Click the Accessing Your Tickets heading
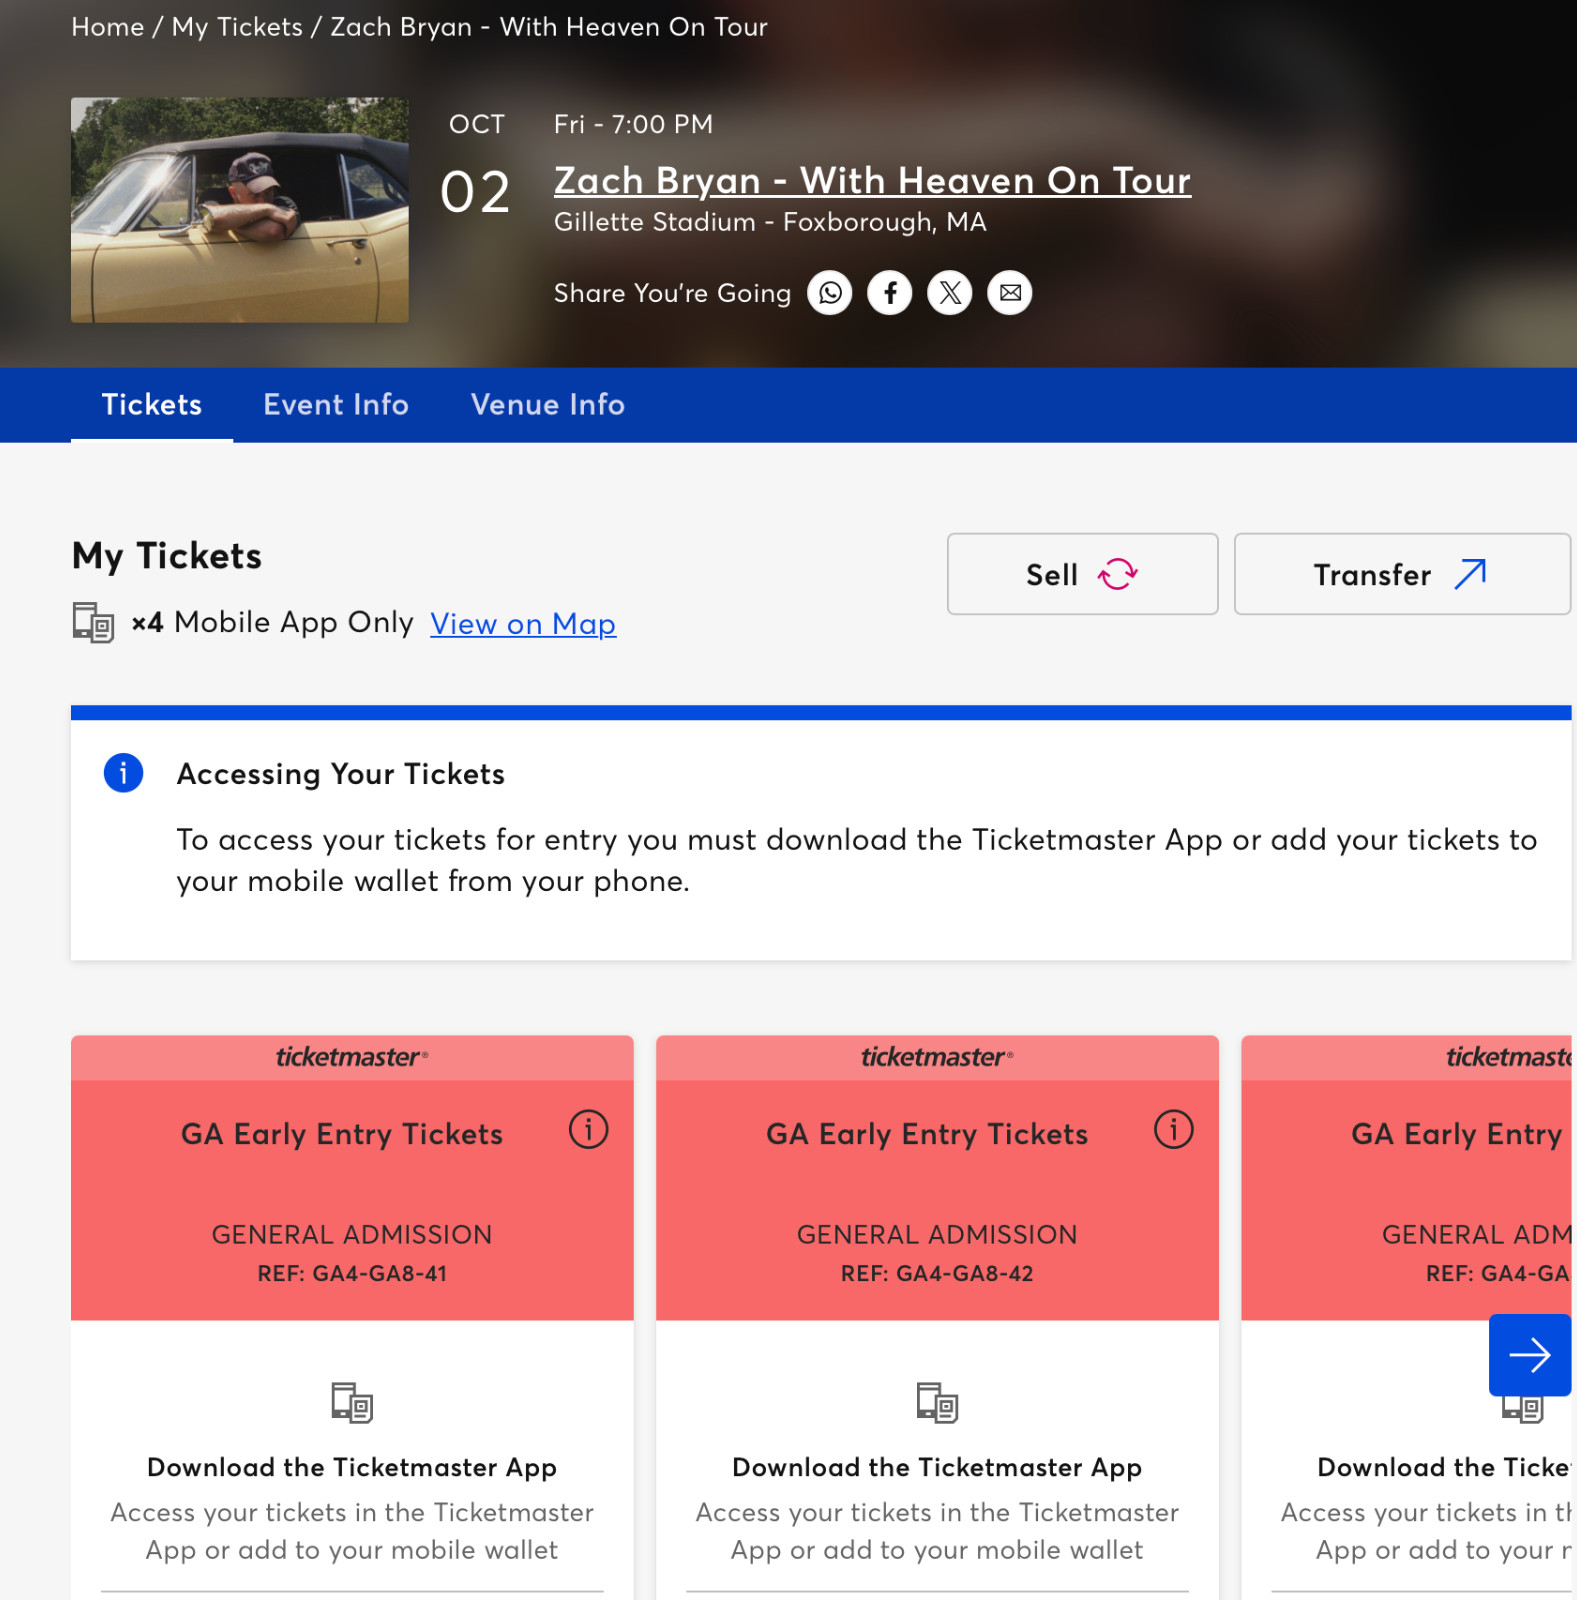Screen dimensions: 1577x1600 click(341, 774)
